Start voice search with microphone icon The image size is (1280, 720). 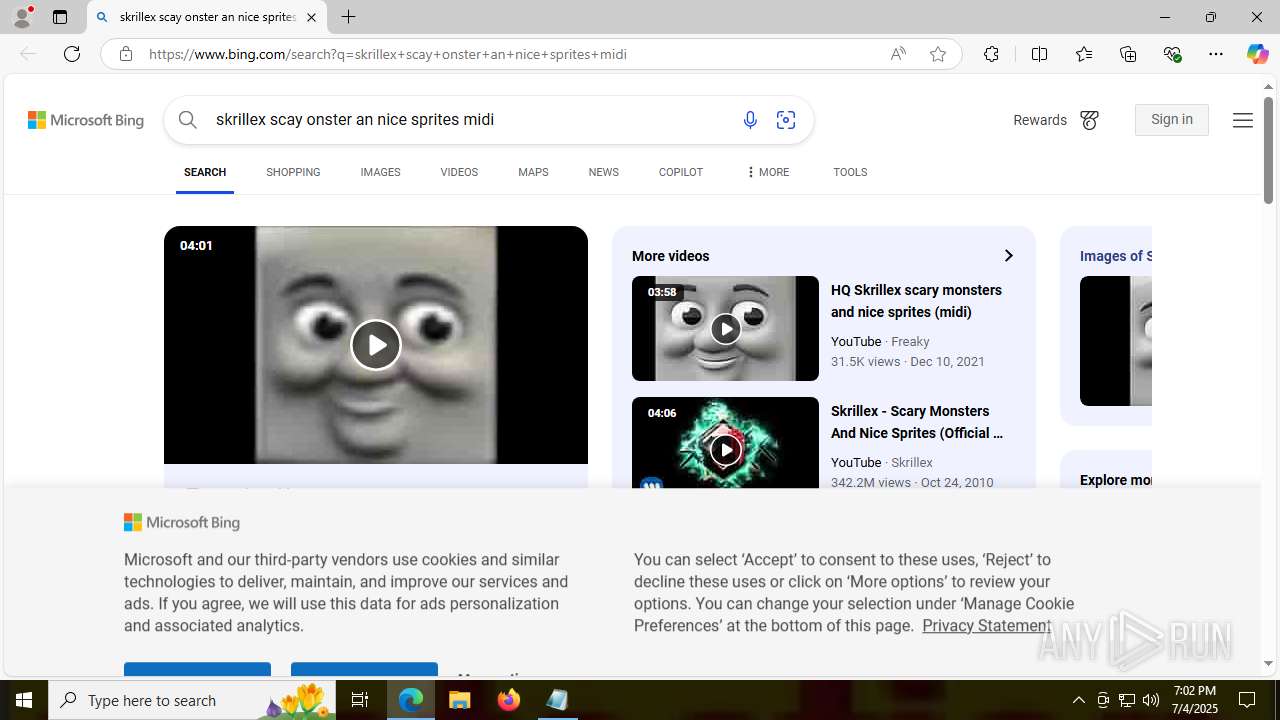click(x=750, y=120)
